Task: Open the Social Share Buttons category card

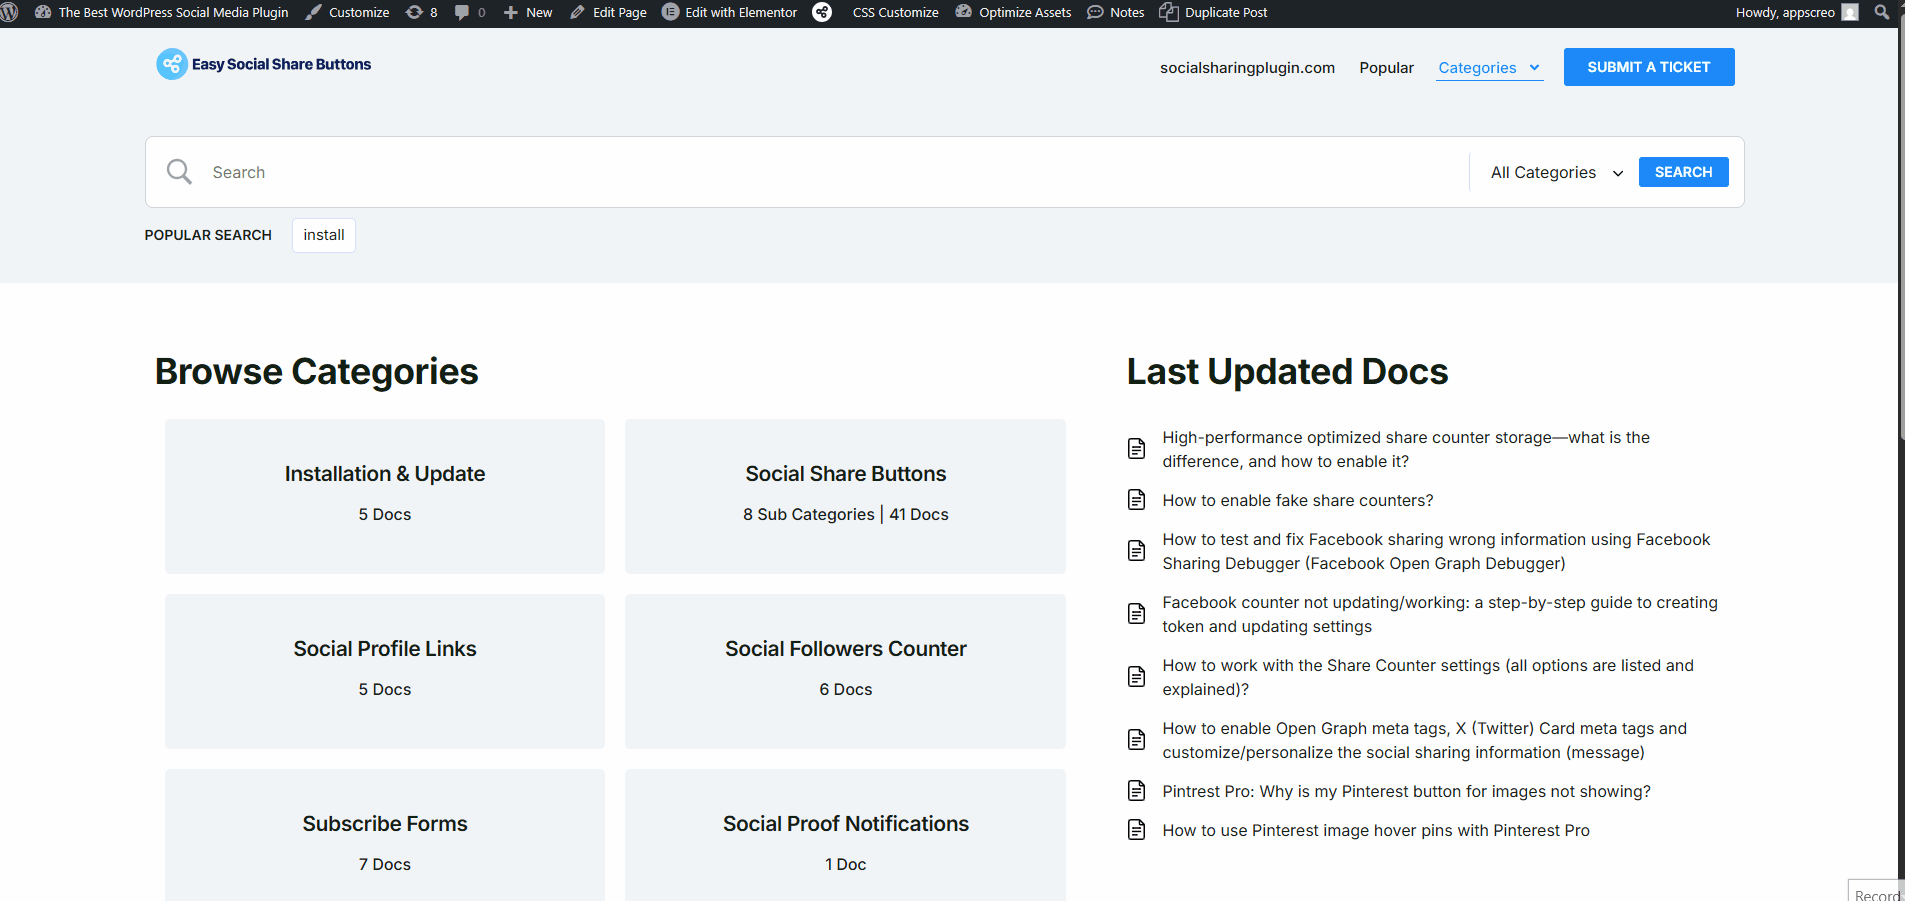Action: click(845, 495)
